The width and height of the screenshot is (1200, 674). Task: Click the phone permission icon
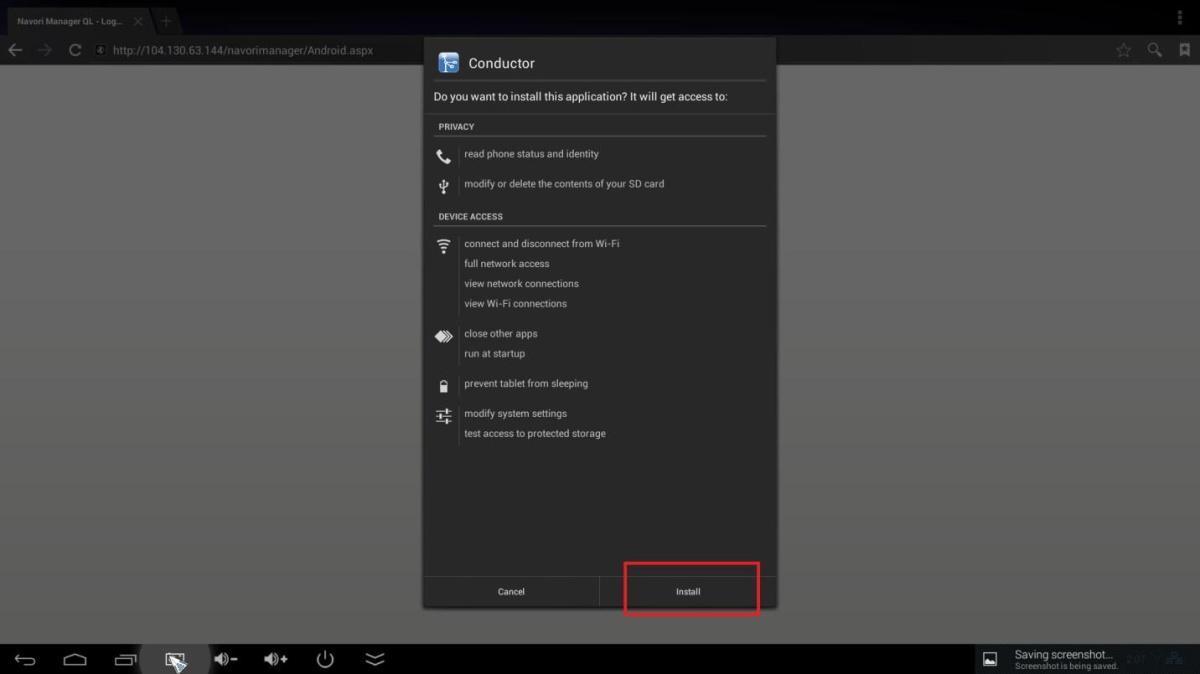444,156
